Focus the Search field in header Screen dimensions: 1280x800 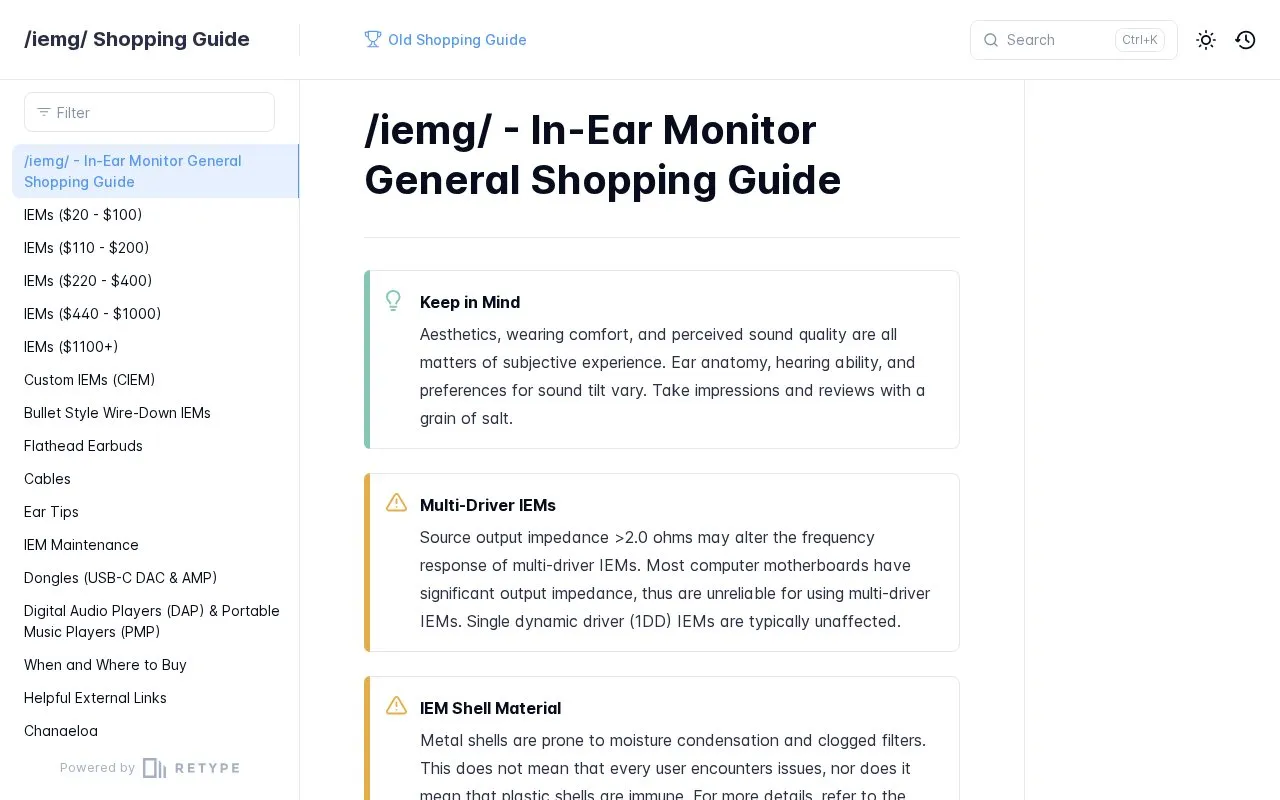point(1074,40)
